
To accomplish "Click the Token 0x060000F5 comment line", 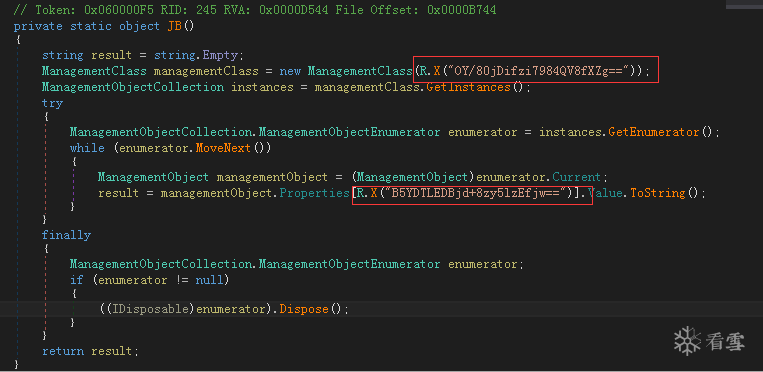I will pos(255,10).
